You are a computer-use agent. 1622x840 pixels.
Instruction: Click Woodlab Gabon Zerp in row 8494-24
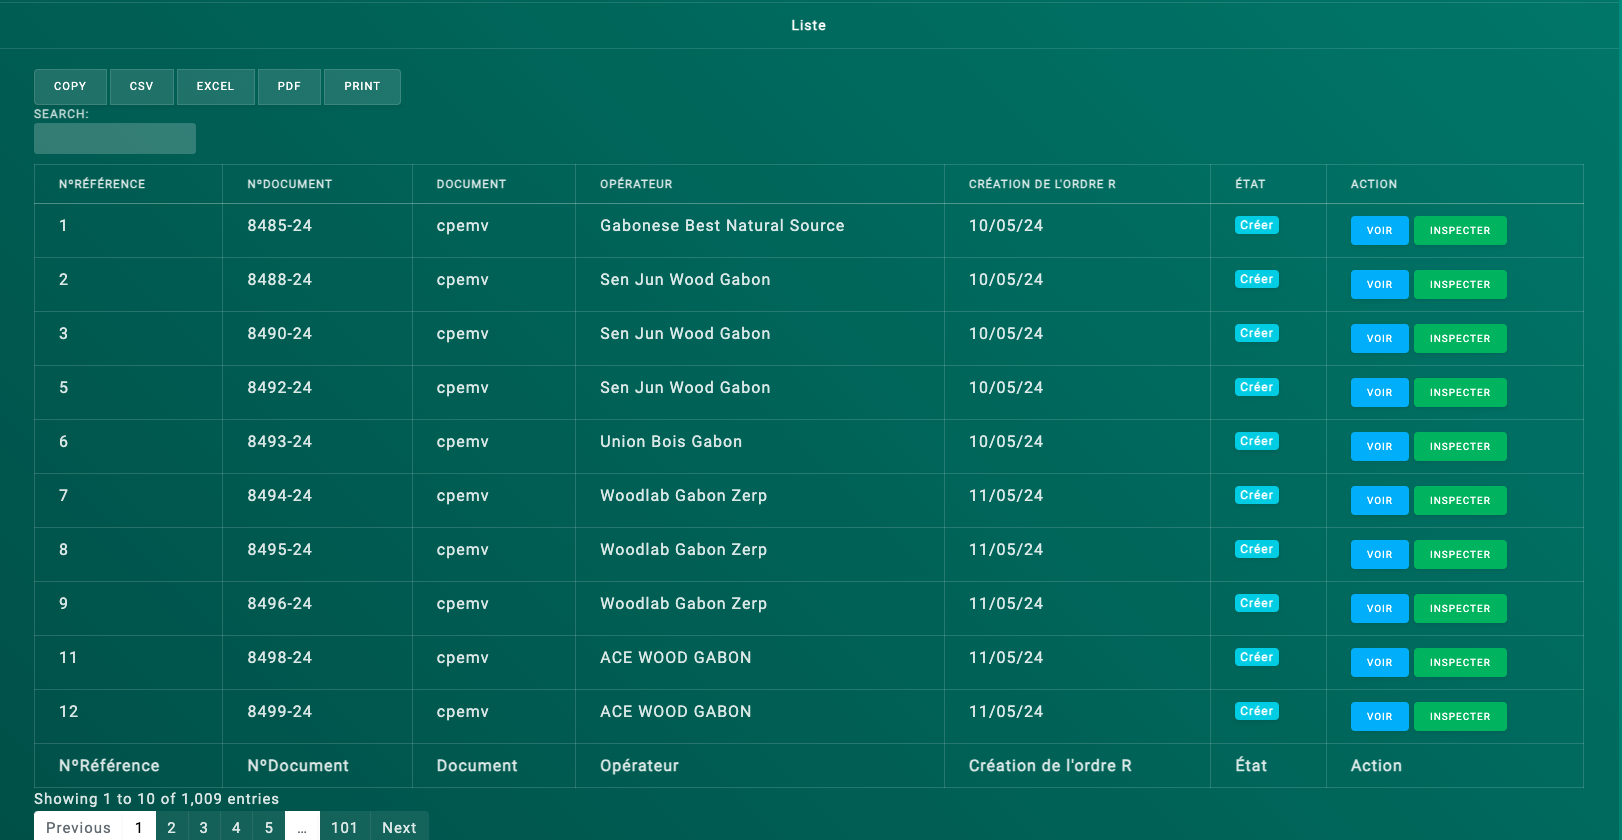(684, 496)
